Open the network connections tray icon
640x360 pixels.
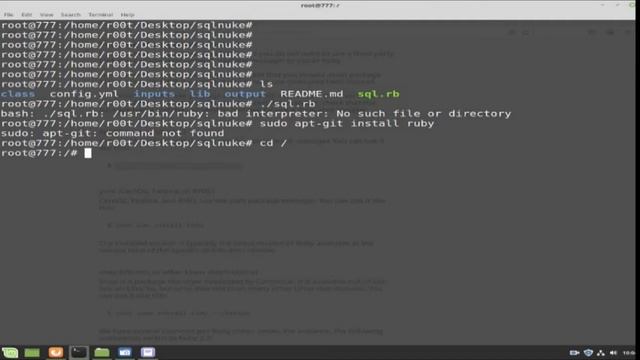click(601, 353)
